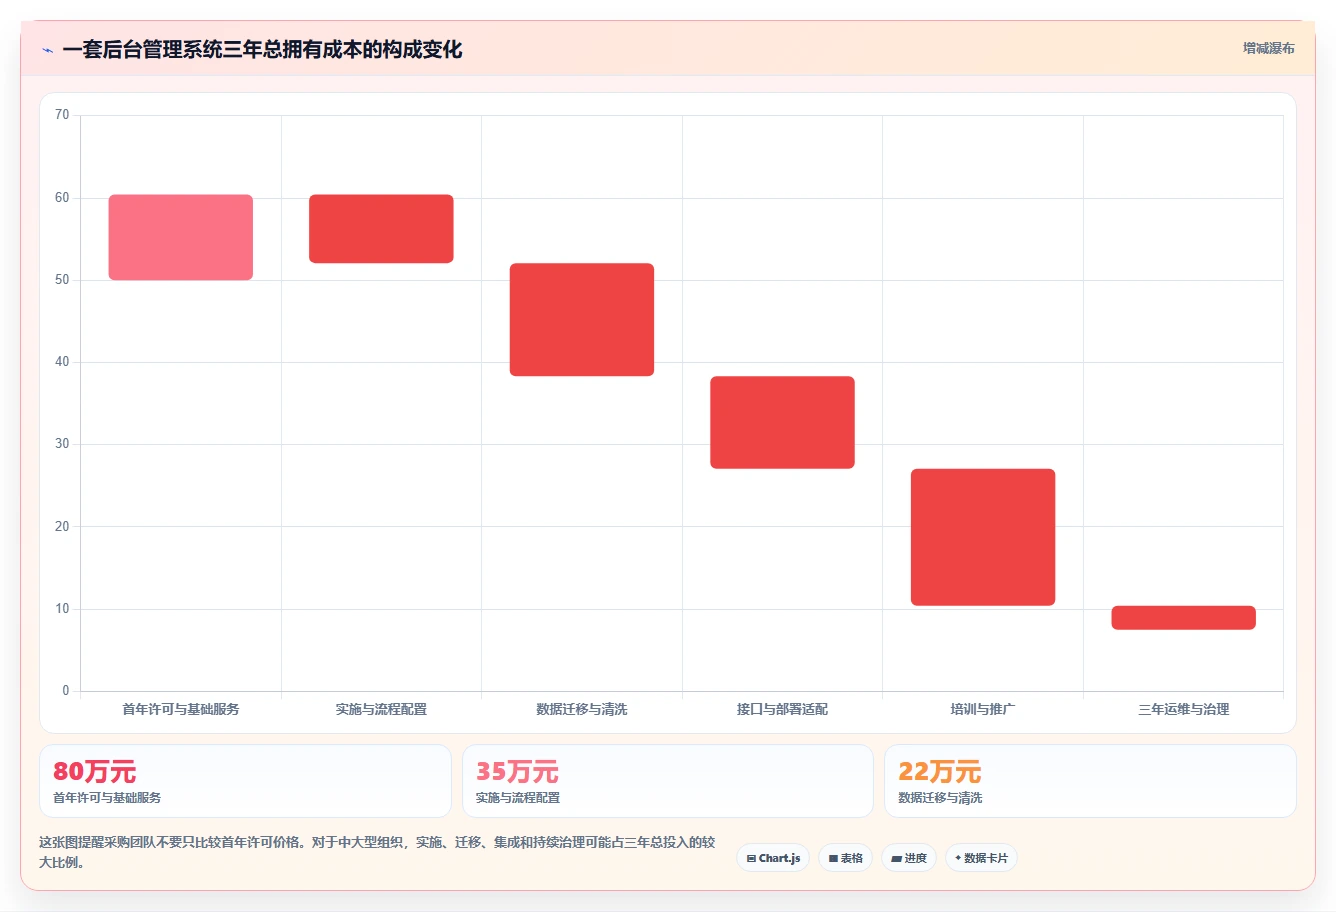Screen dimensions: 1336x912
Task: Click the red 数据迁移与清洗 bar
Action: 582,320
